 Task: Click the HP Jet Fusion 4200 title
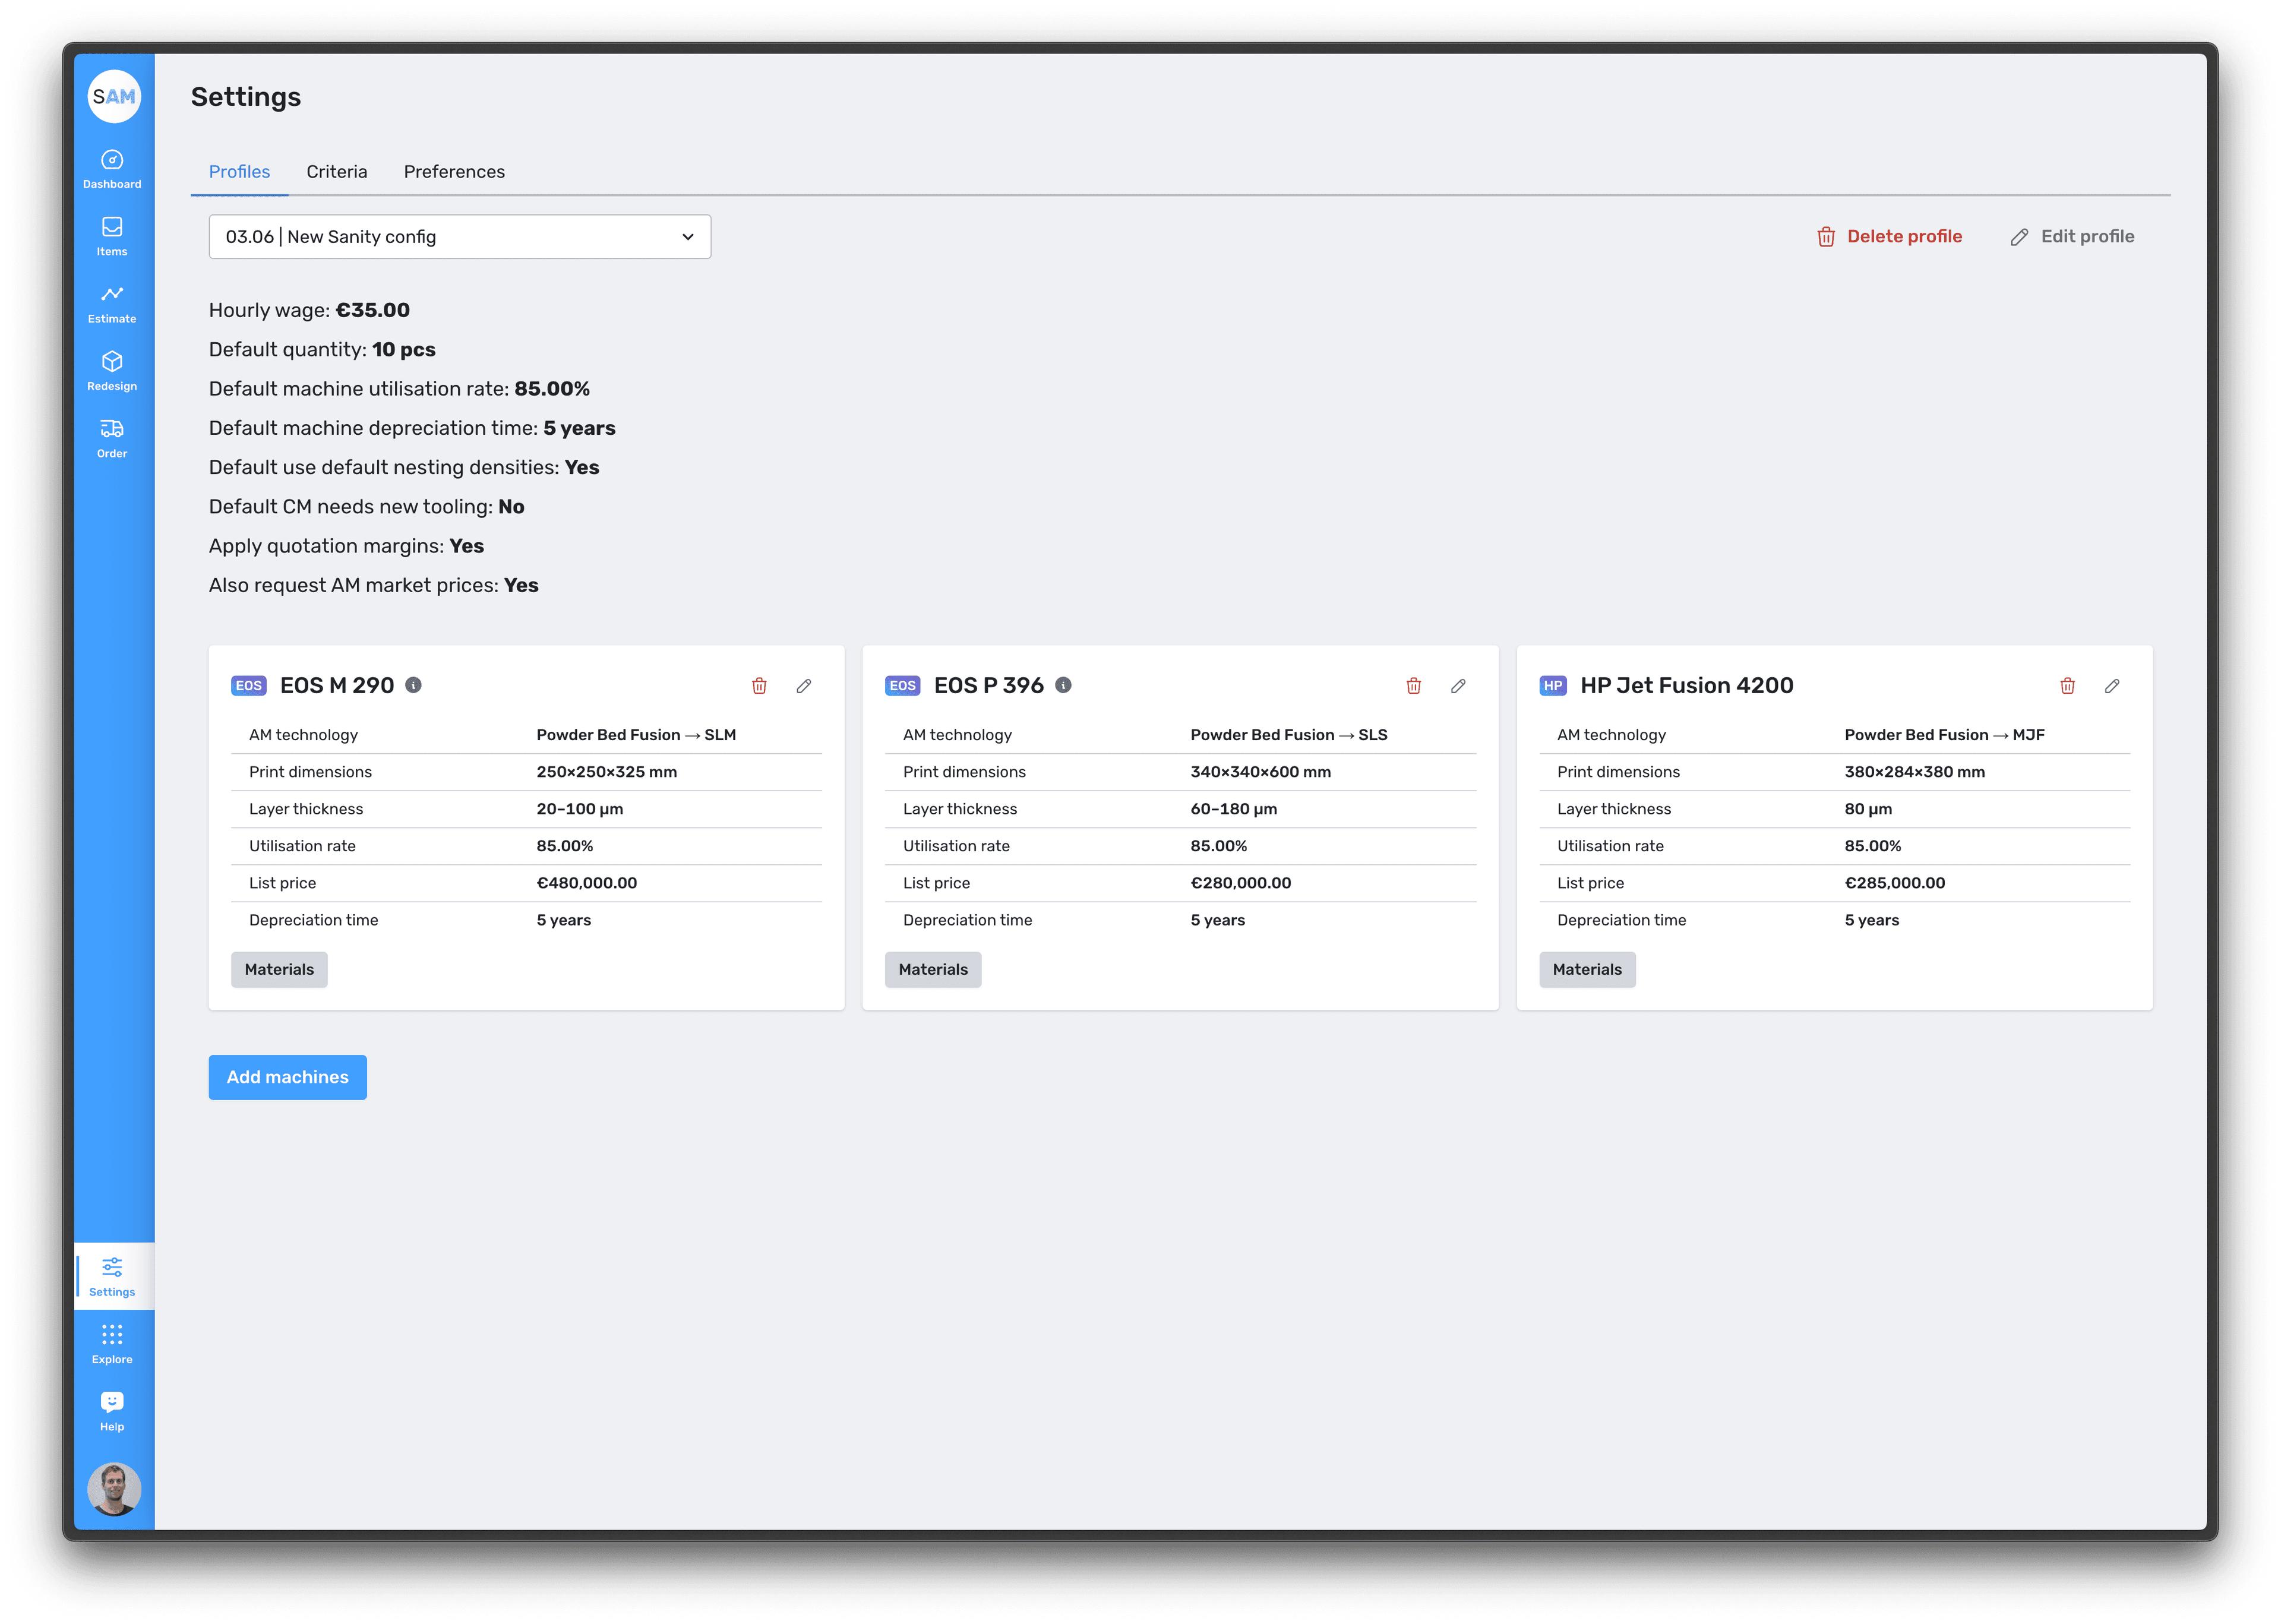click(1687, 685)
